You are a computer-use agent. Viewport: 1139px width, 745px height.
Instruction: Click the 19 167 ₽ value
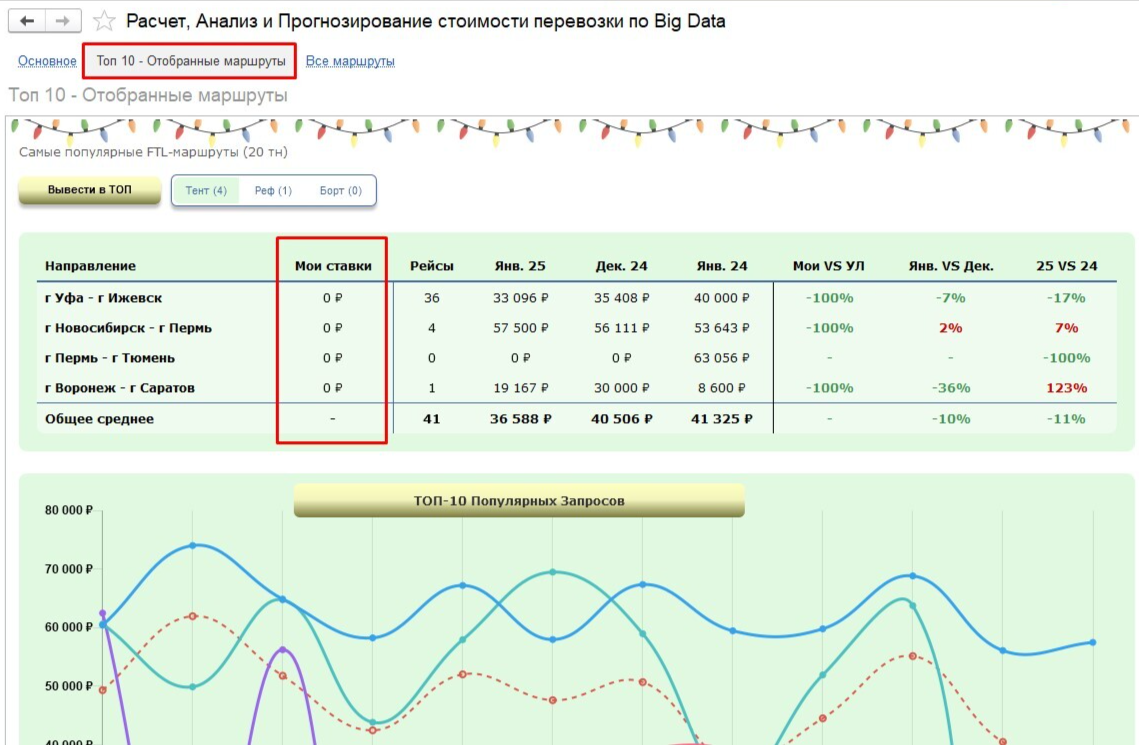click(520, 388)
